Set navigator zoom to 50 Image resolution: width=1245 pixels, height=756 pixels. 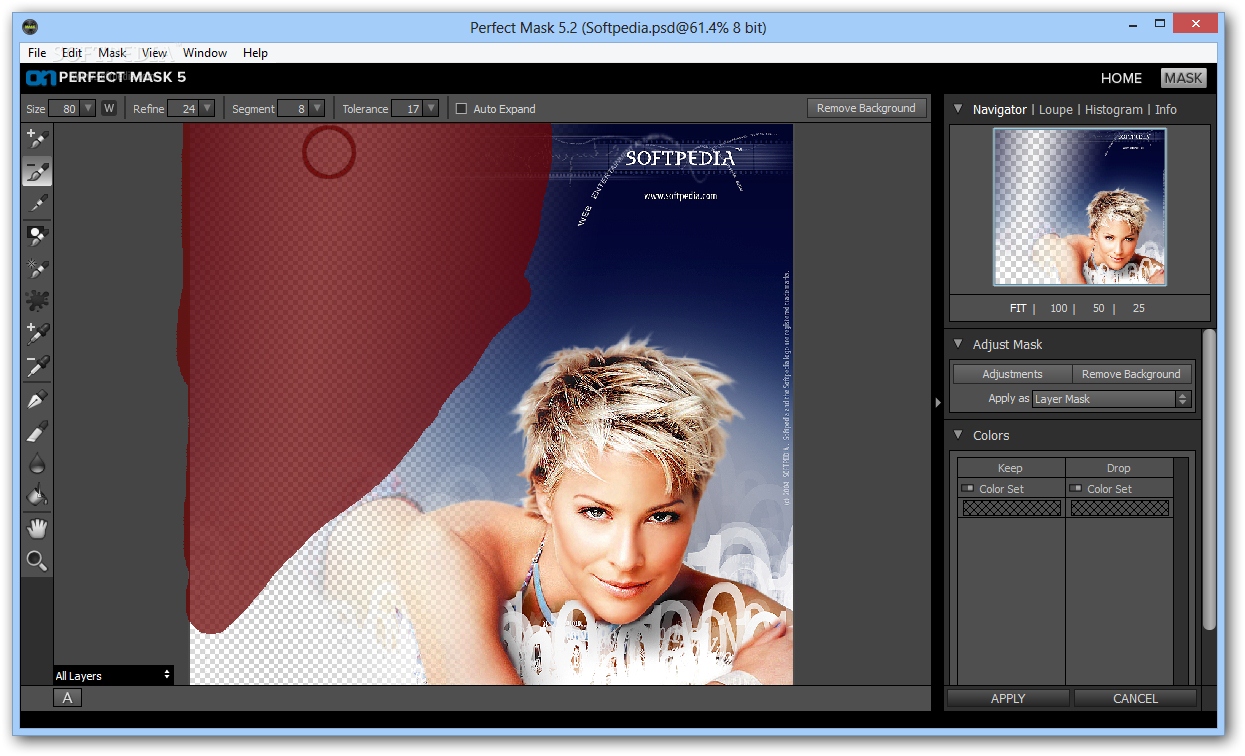click(1099, 308)
